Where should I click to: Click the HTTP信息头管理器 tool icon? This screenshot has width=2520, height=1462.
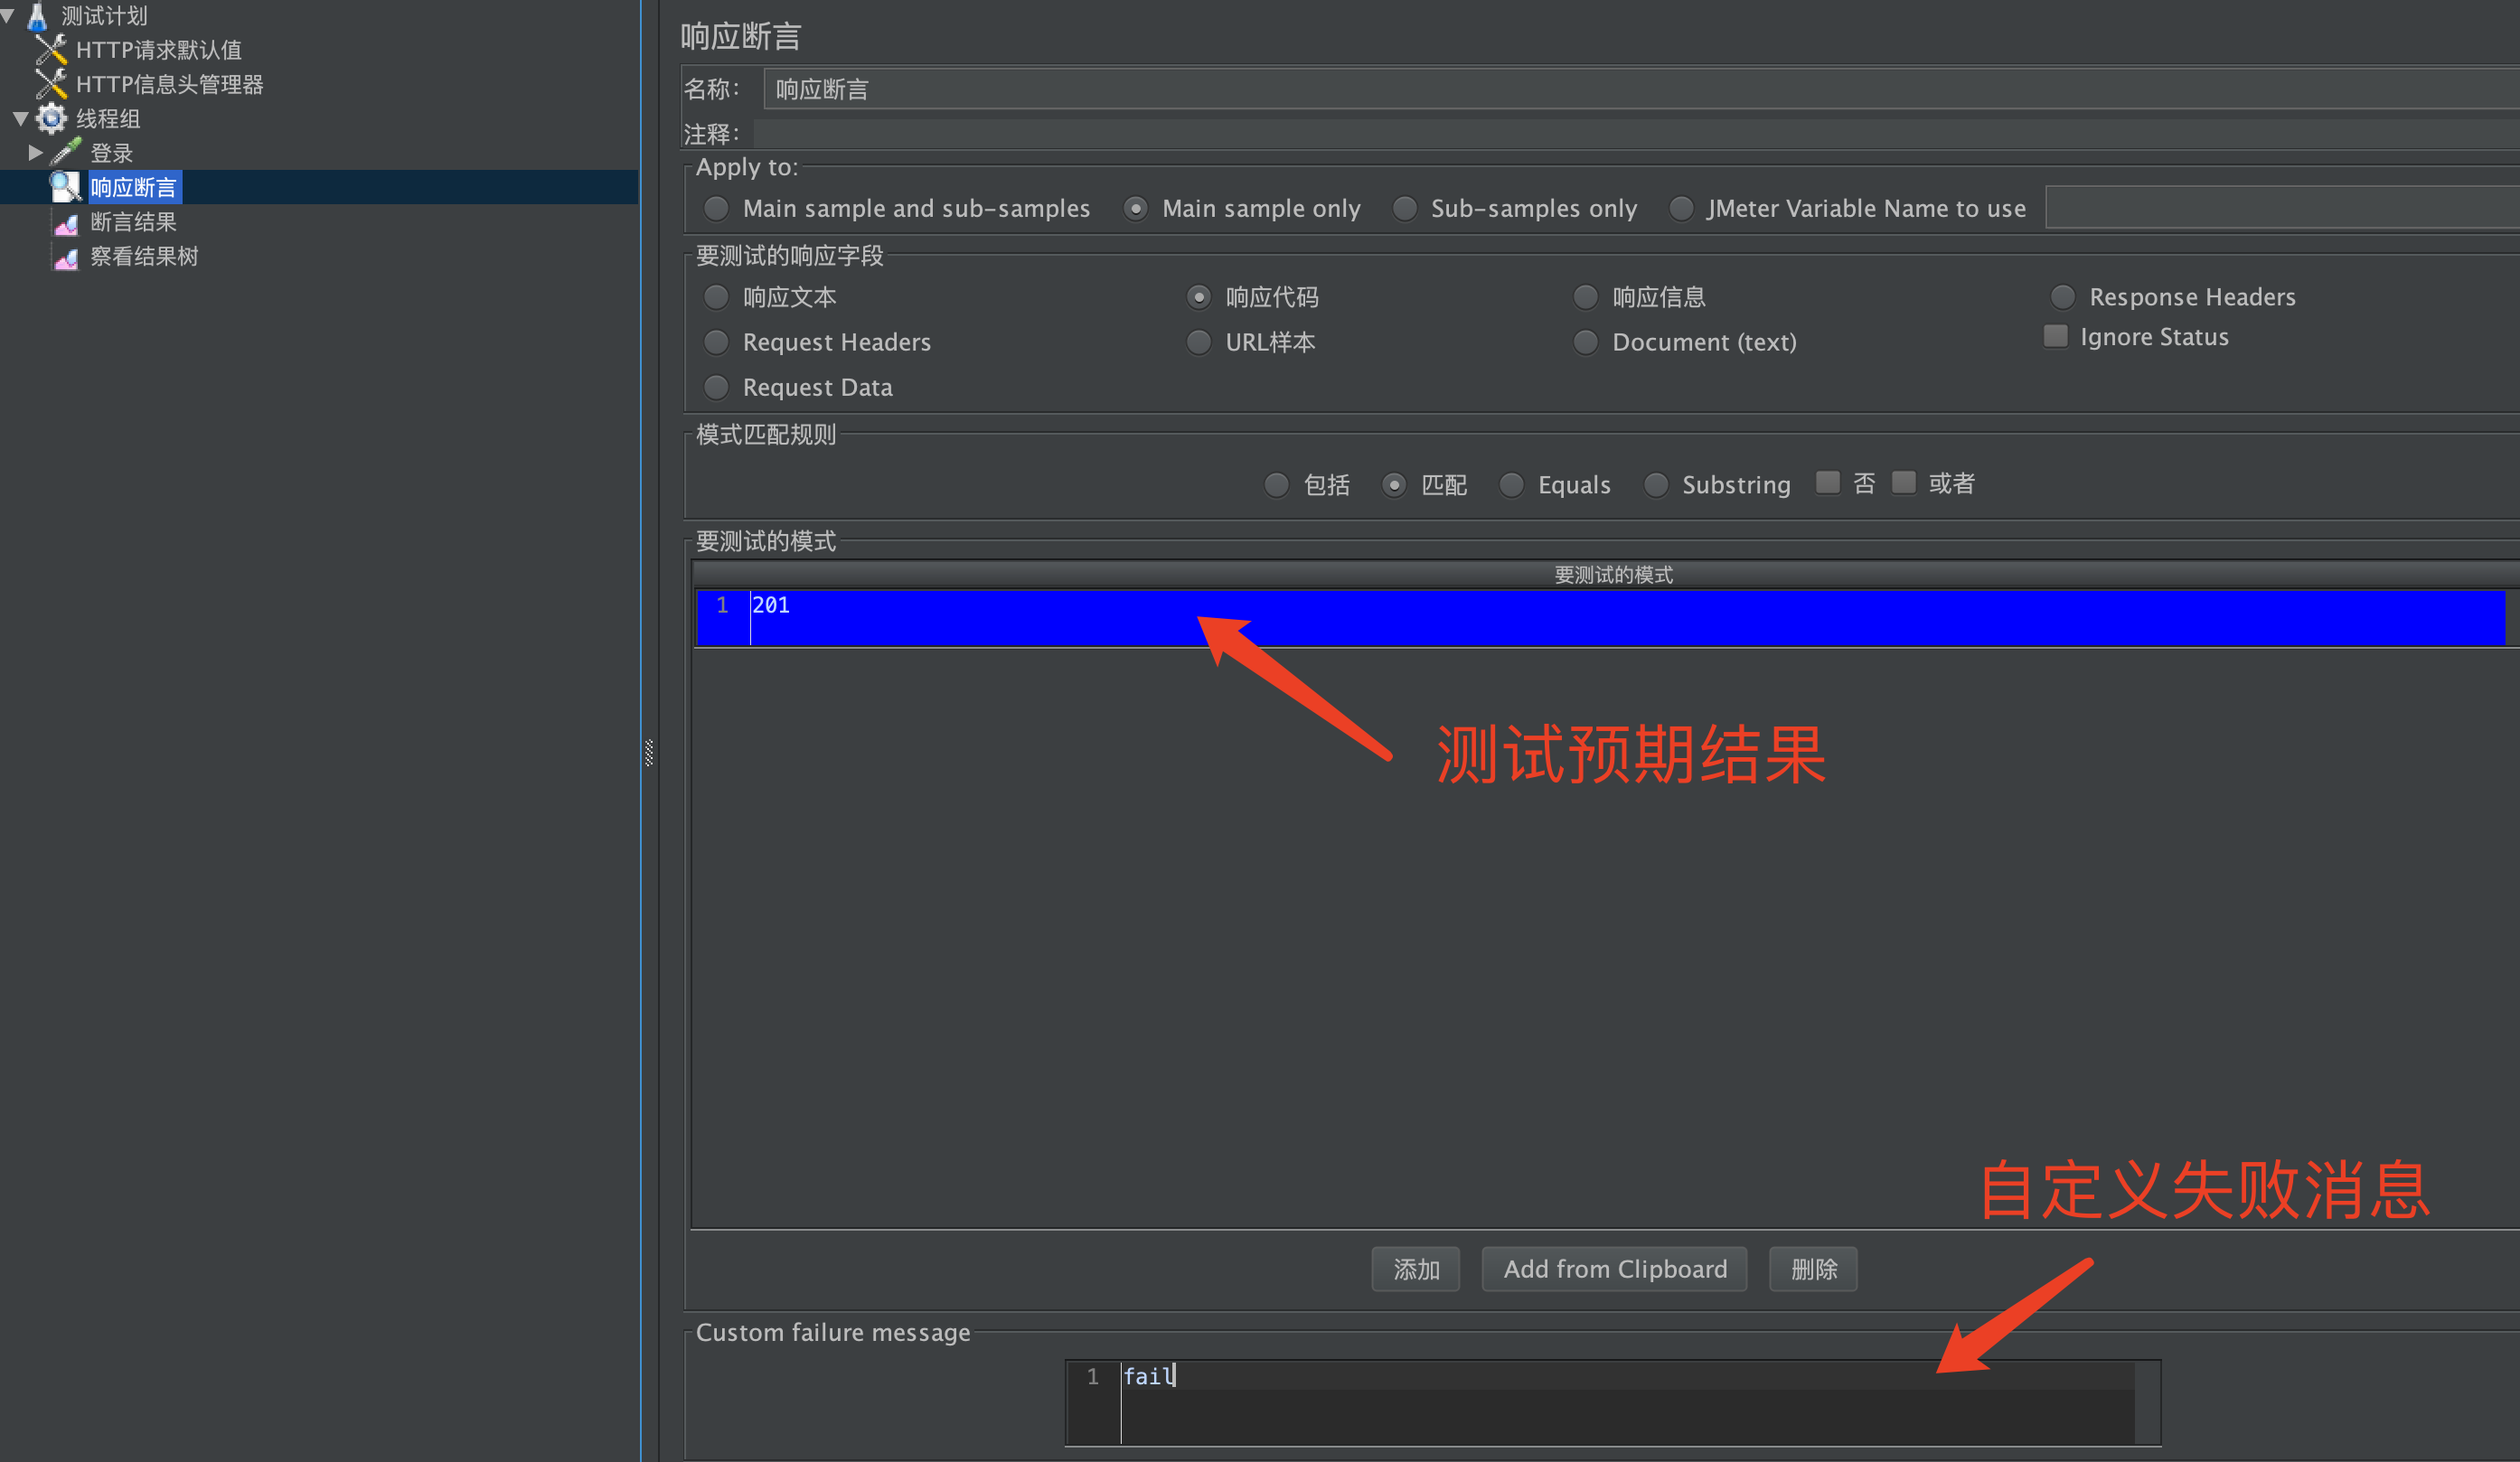coord(50,84)
